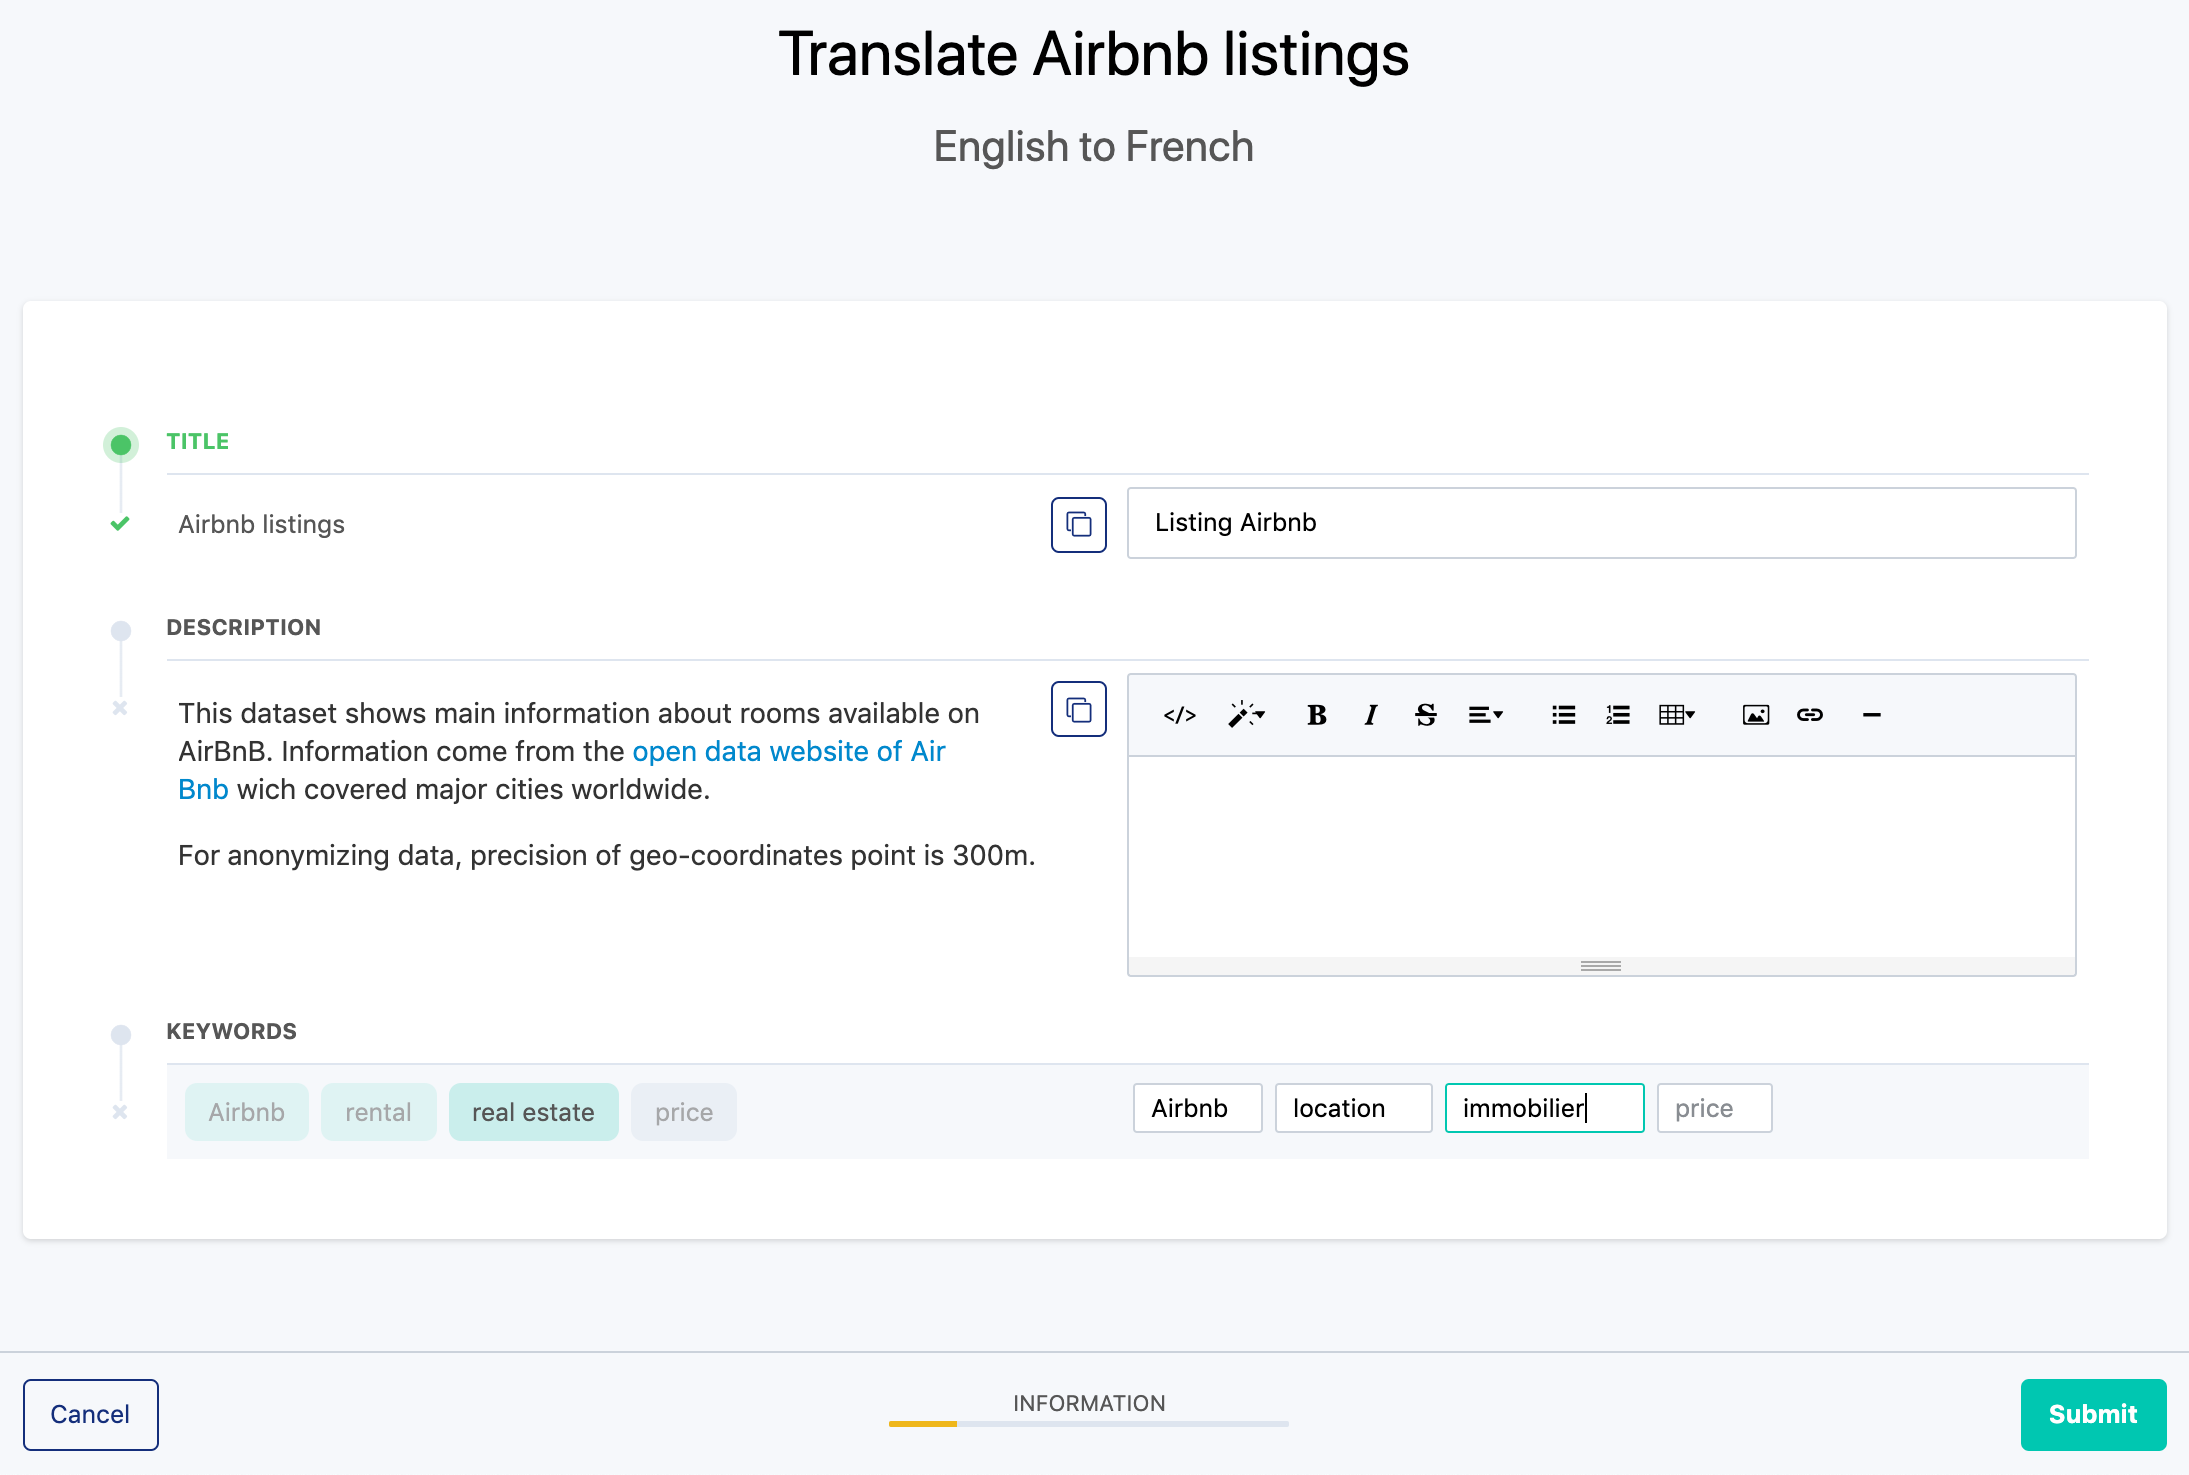Open the Air Bnb open data link
Viewport: 2189px width, 1475px height.
pos(787,751)
